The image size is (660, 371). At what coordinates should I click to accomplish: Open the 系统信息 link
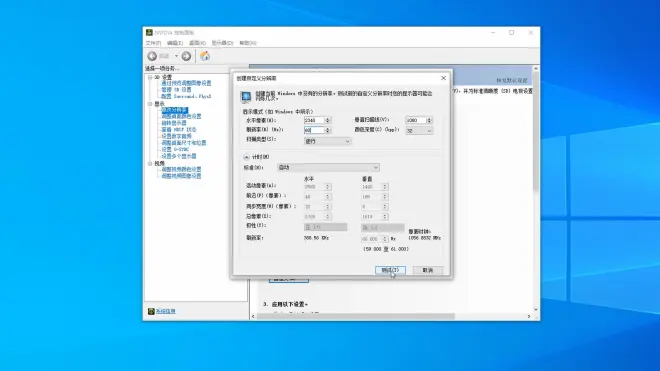tap(166, 311)
